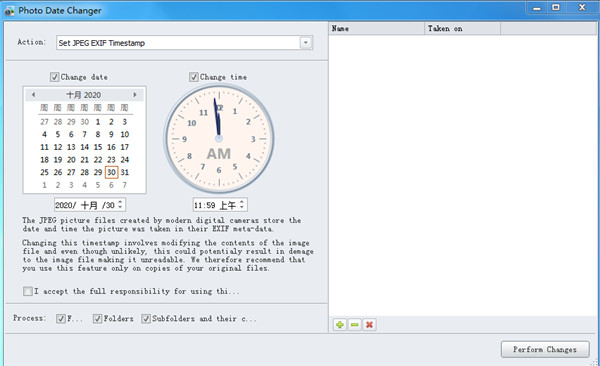Image resolution: width=600 pixels, height=366 pixels.
Task: Click the yellow minus remove file icon
Action: tap(355, 325)
